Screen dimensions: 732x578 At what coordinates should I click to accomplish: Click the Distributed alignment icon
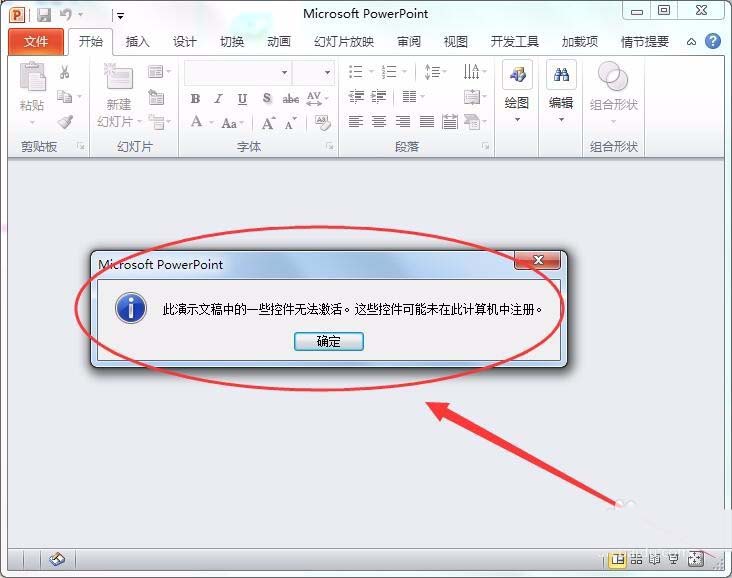pos(450,122)
